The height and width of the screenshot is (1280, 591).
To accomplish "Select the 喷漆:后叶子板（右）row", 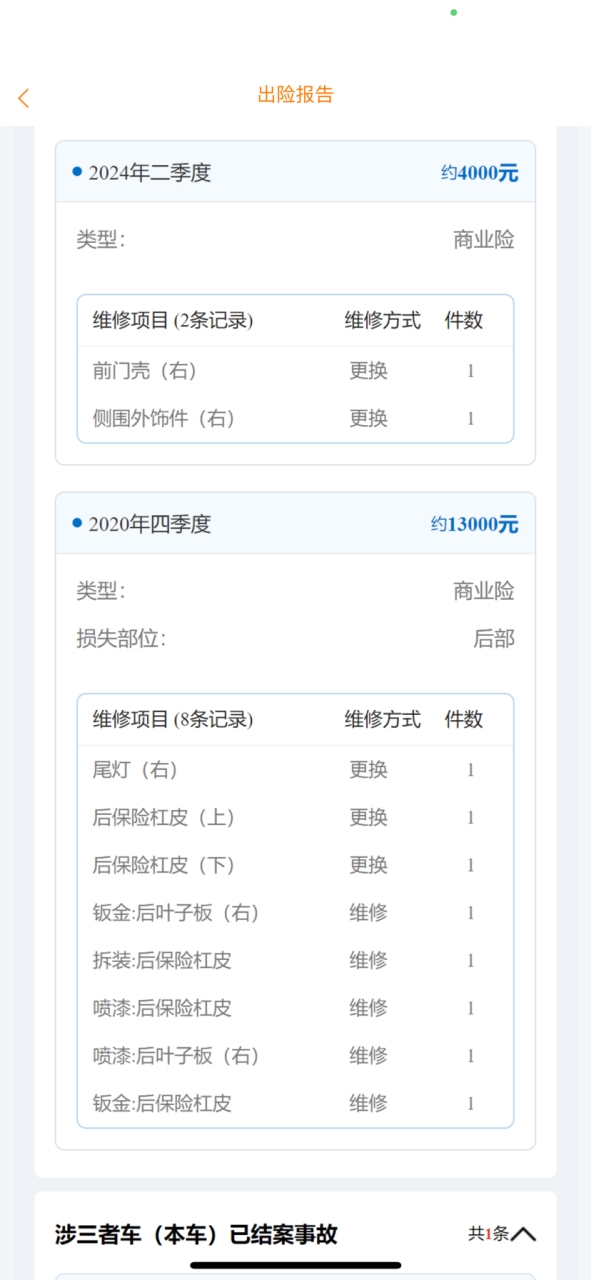I will (295, 1055).
